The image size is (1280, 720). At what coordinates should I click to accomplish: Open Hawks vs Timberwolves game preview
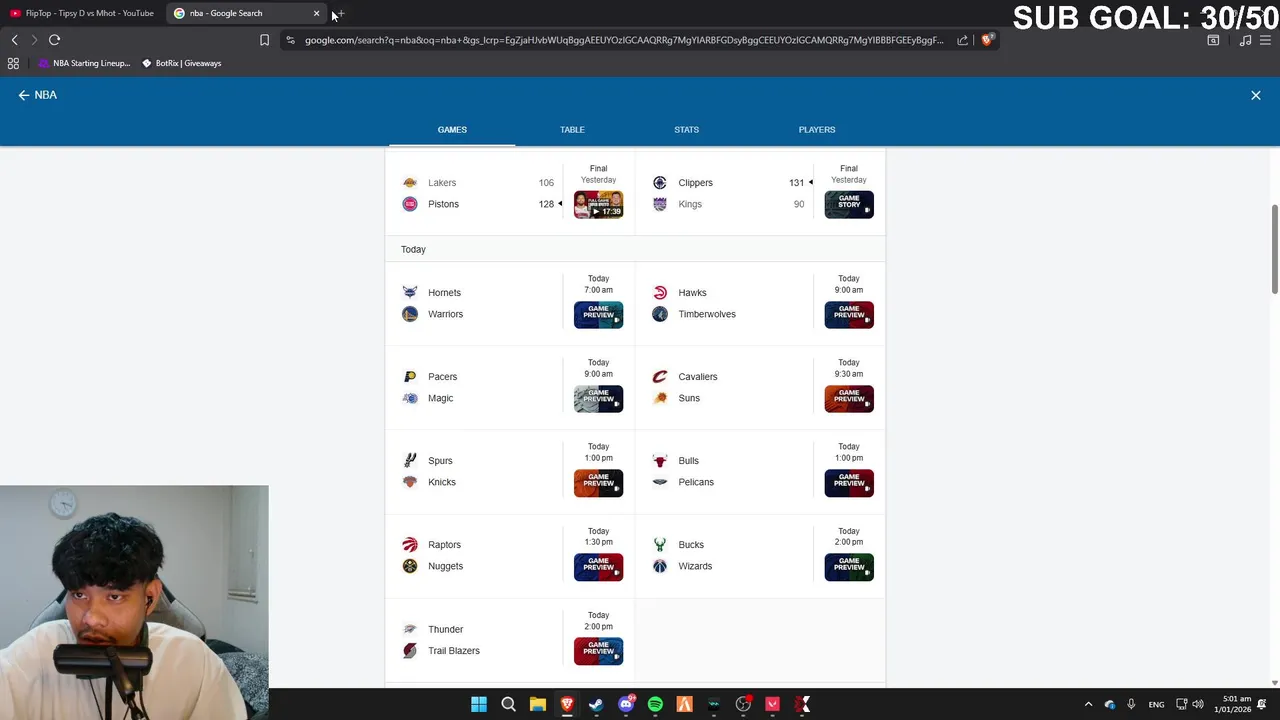[849, 315]
